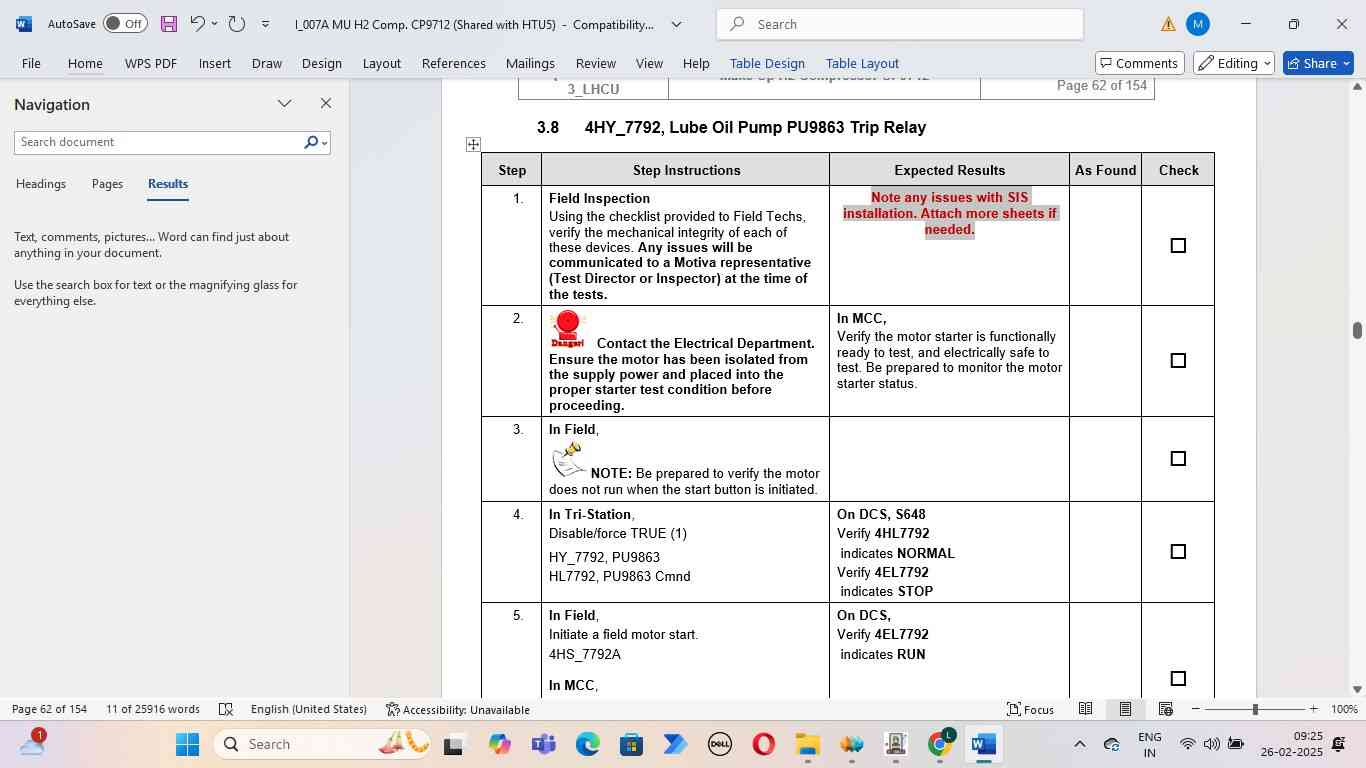
Task: Switch to Pages in Navigation
Action: [x=107, y=184]
